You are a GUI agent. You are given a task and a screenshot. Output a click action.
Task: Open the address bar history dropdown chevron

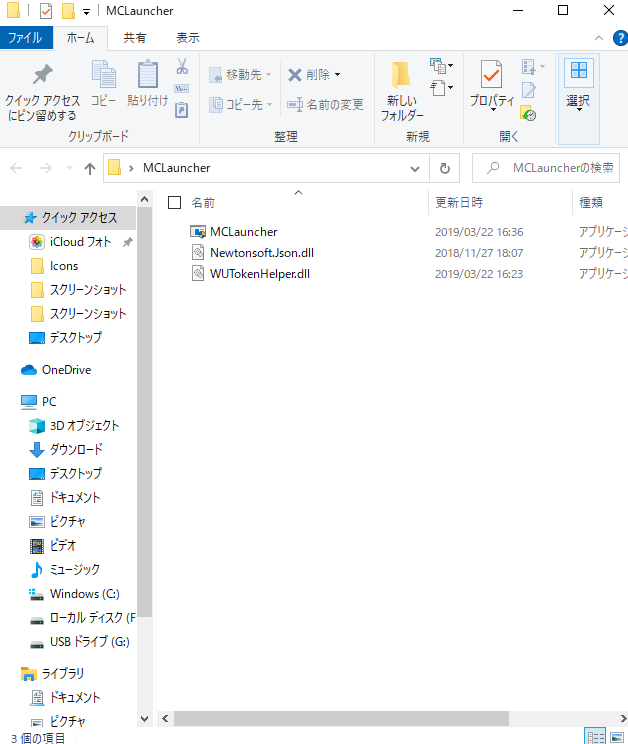415,168
